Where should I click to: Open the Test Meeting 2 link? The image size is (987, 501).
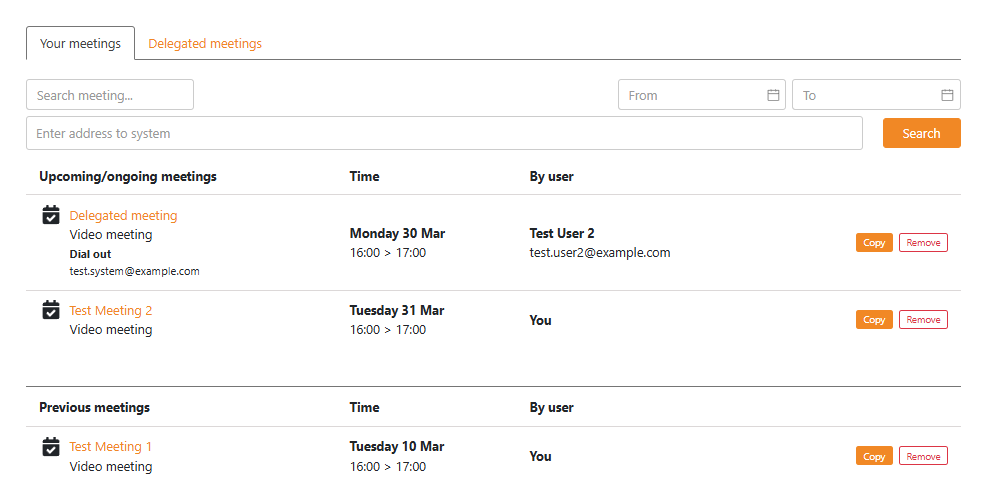(110, 311)
